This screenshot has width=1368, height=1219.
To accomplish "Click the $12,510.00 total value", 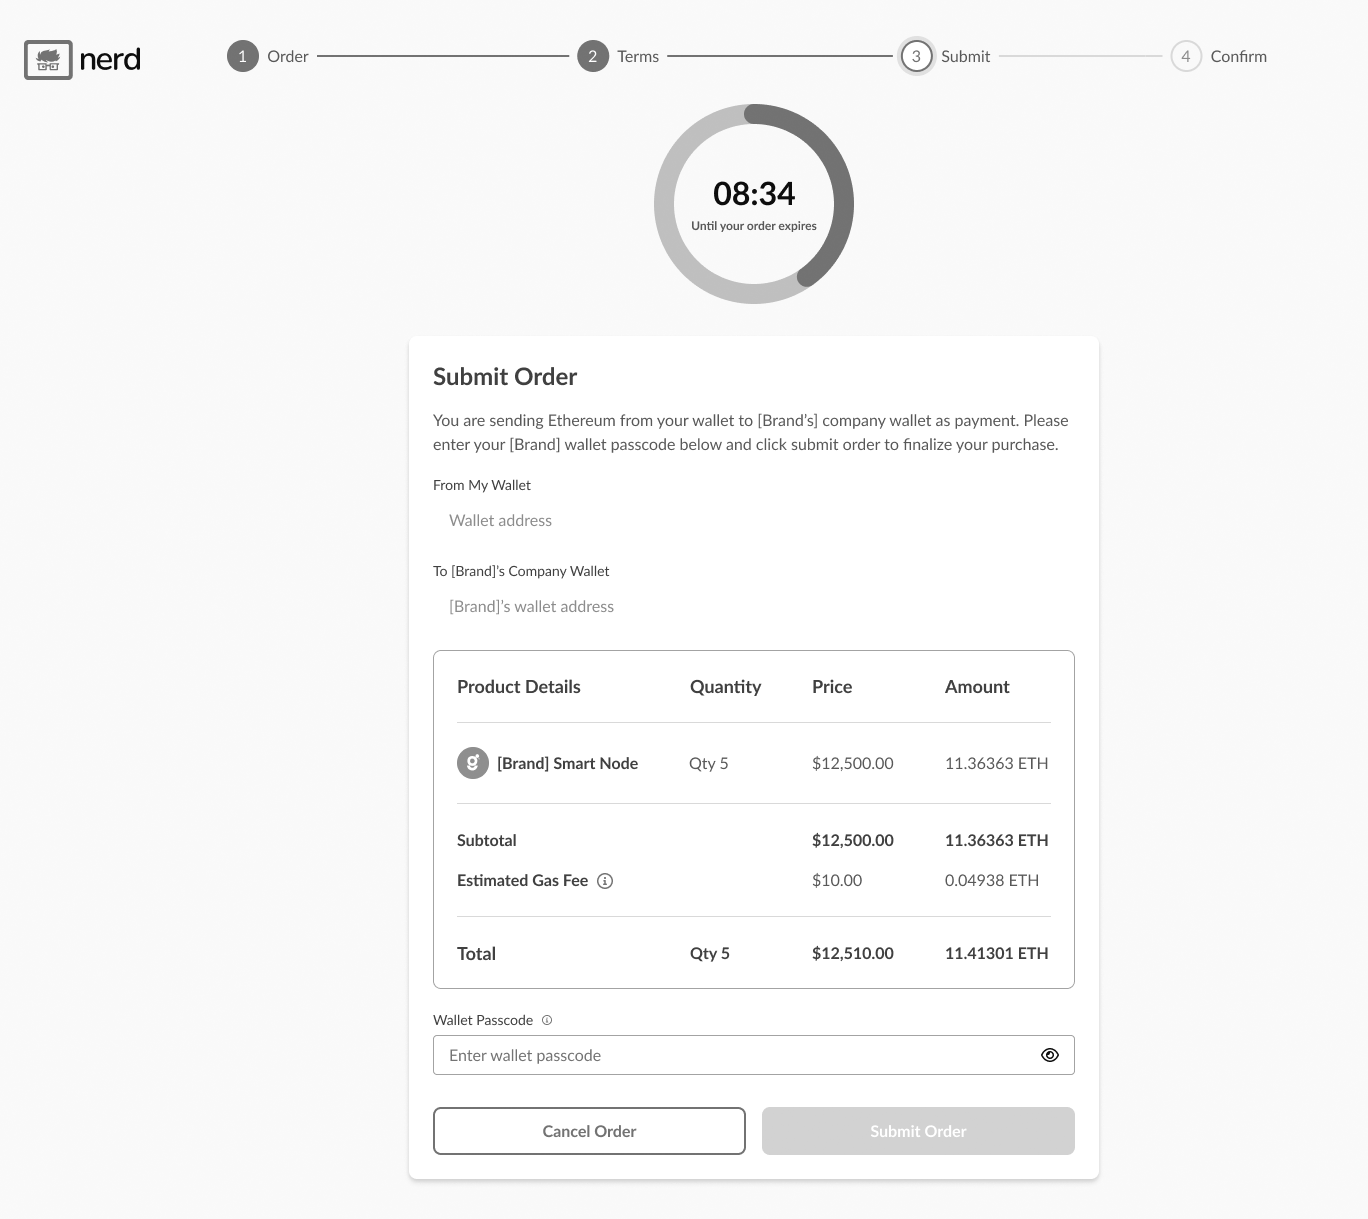I will (x=853, y=954).
